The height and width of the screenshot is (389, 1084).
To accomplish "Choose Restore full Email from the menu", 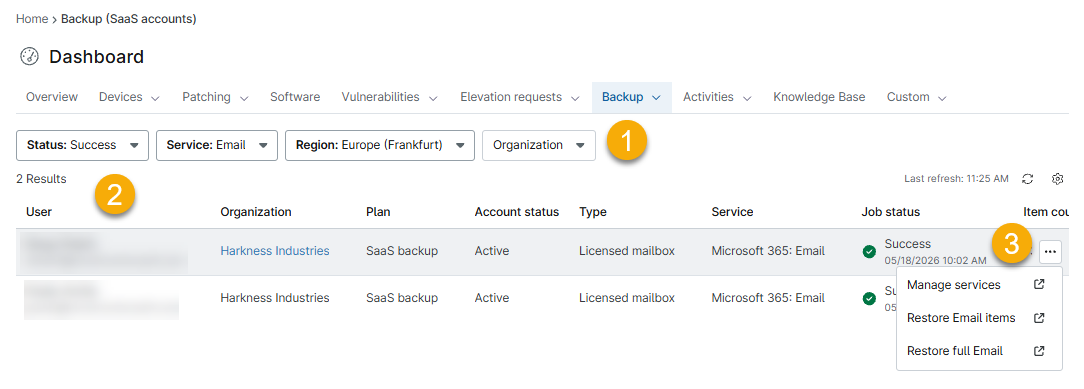I will (979, 351).
